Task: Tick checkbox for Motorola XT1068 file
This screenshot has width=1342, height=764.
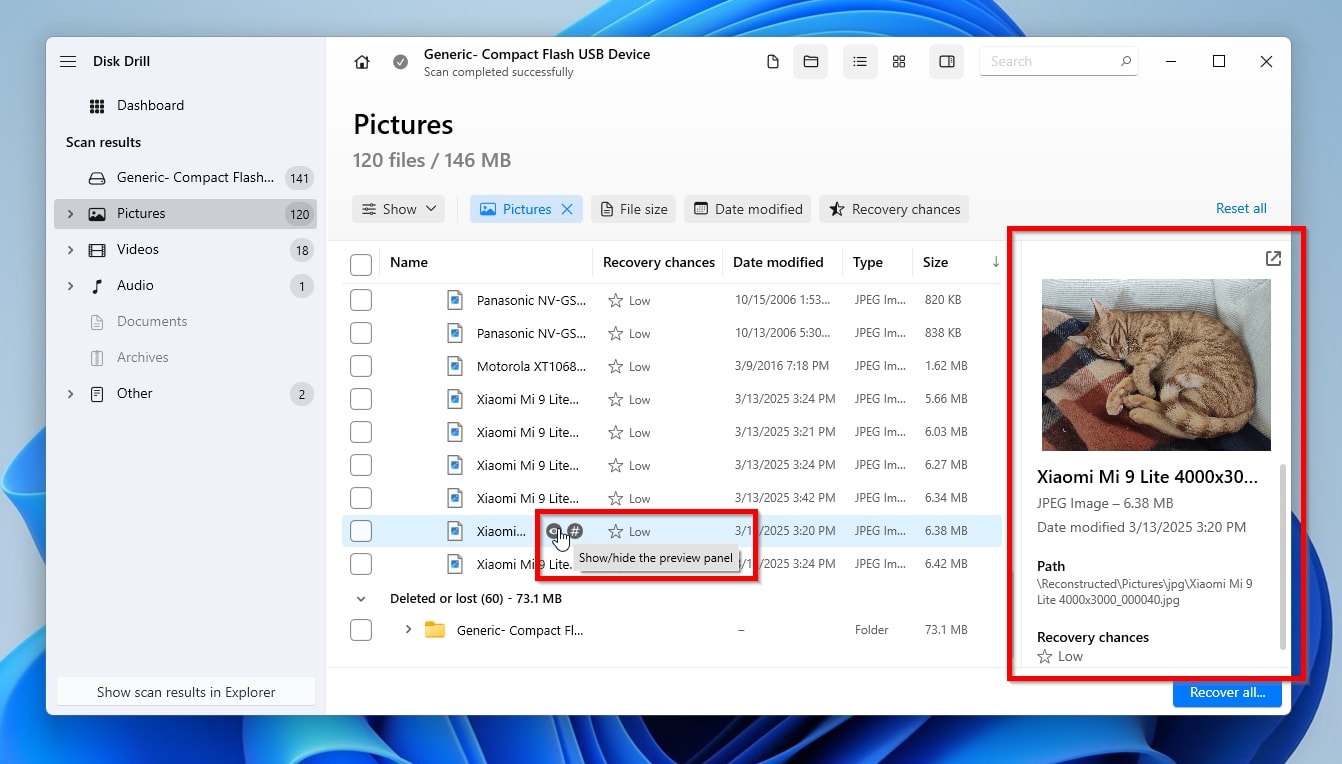Action: pyautogui.click(x=361, y=367)
